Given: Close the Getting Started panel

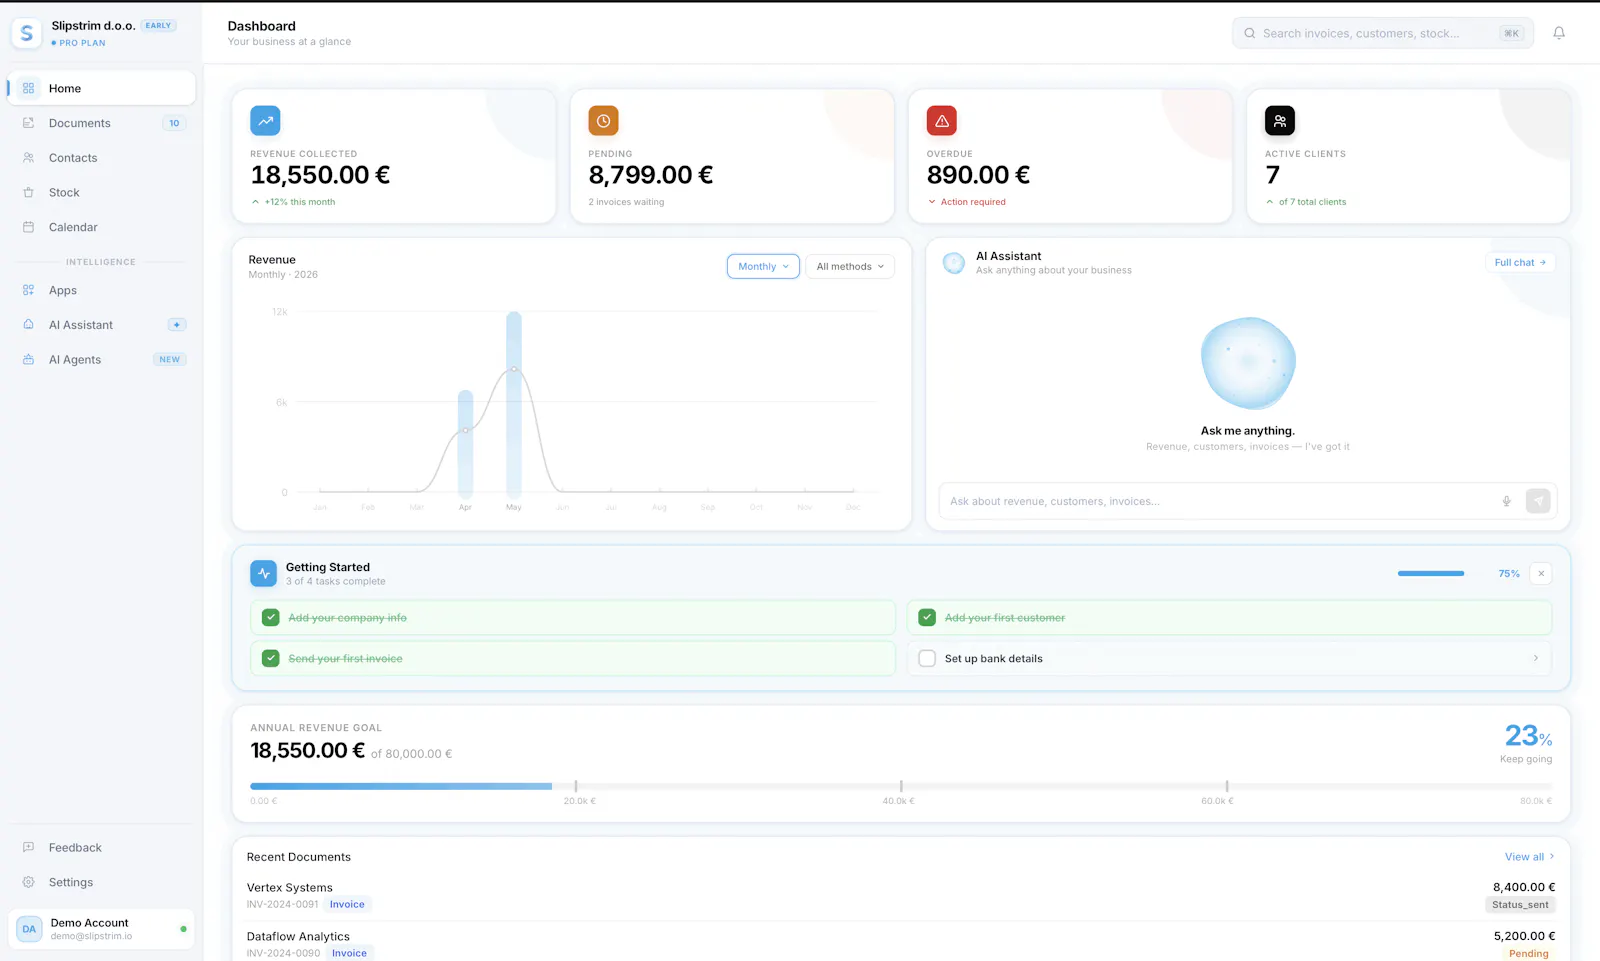Looking at the screenshot, I should [1541, 573].
